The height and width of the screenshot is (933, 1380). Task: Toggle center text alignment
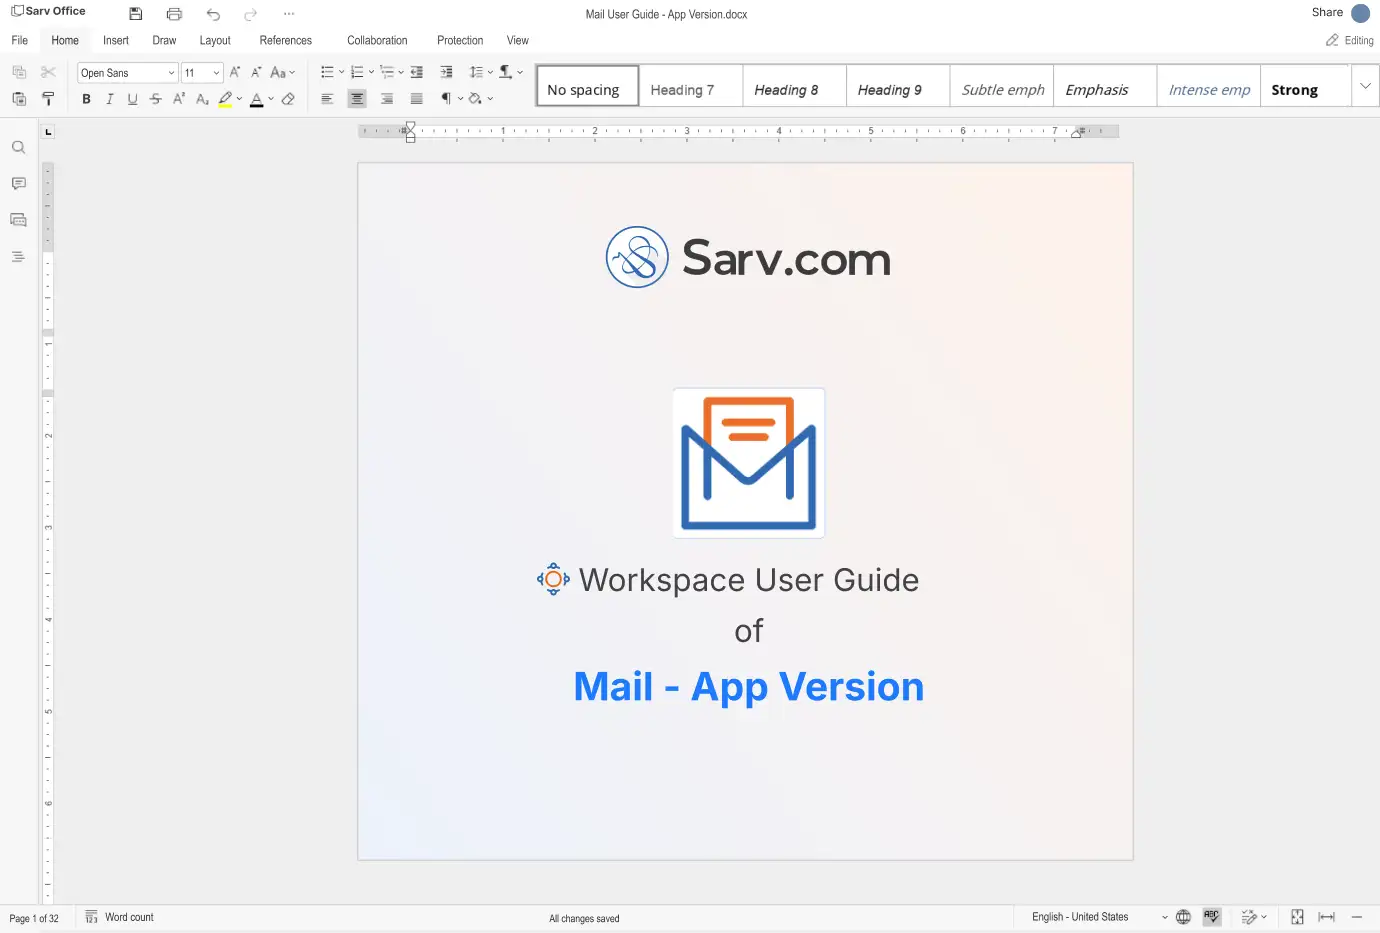pyautogui.click(x=357, y=99)
